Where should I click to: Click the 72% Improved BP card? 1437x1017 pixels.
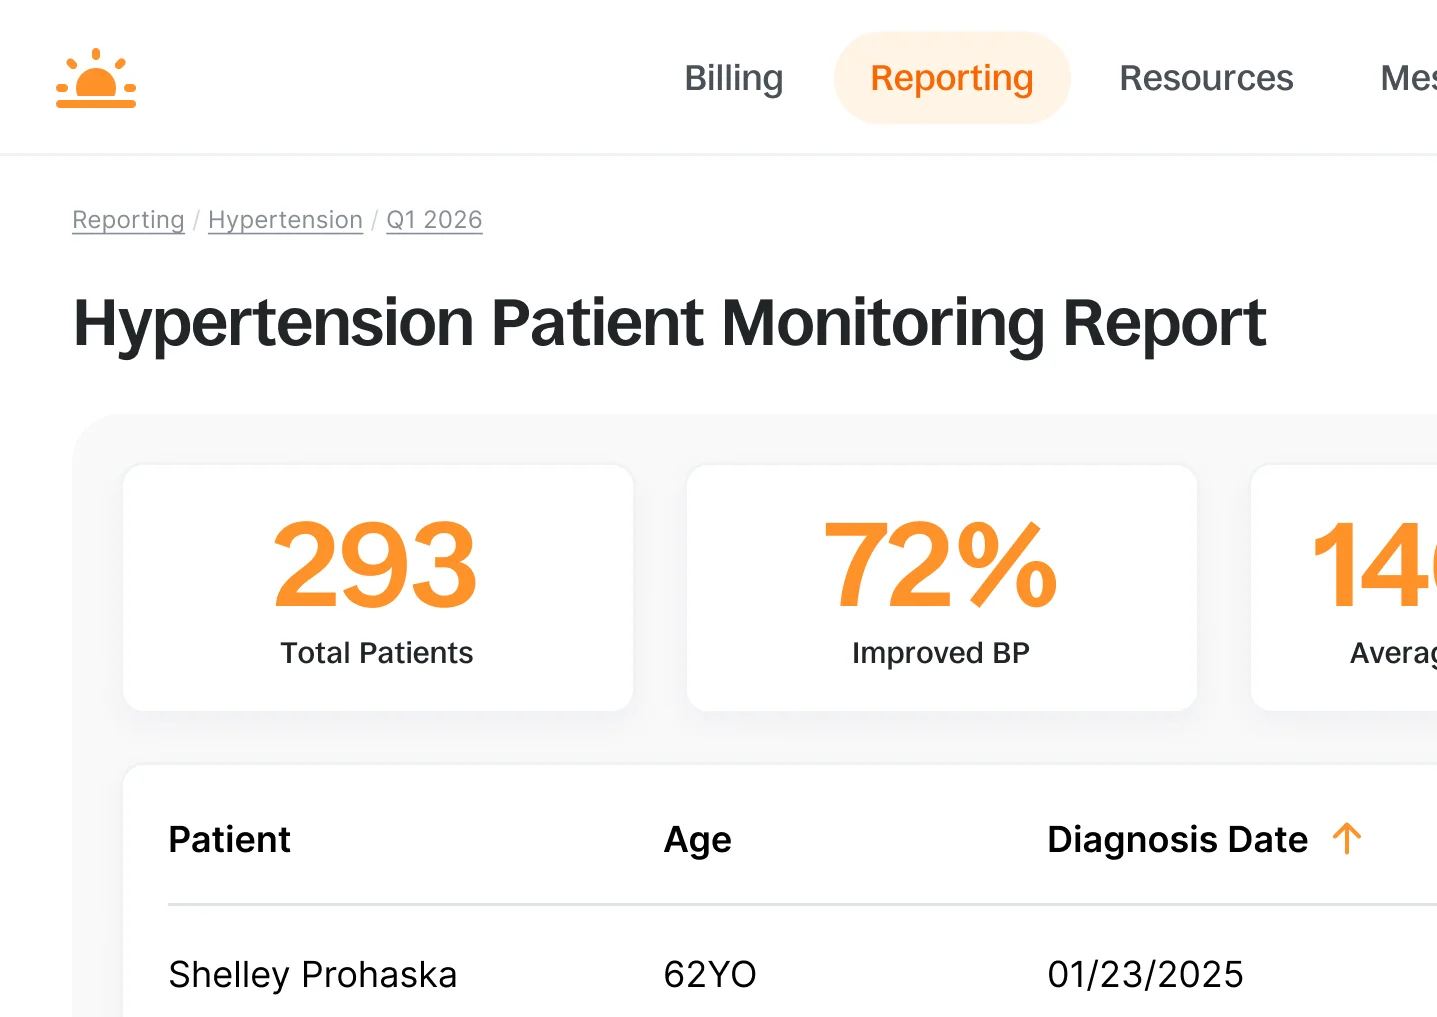tap(941, 588)
